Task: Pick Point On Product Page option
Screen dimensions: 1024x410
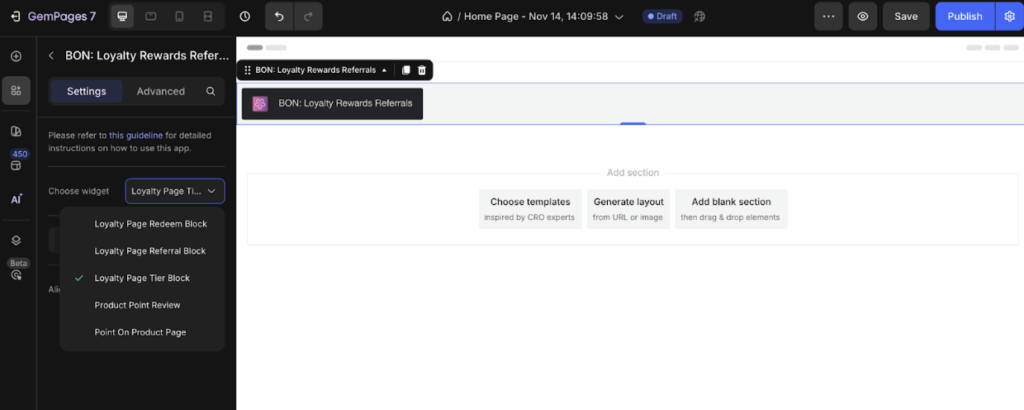Action: coord(140,332)
